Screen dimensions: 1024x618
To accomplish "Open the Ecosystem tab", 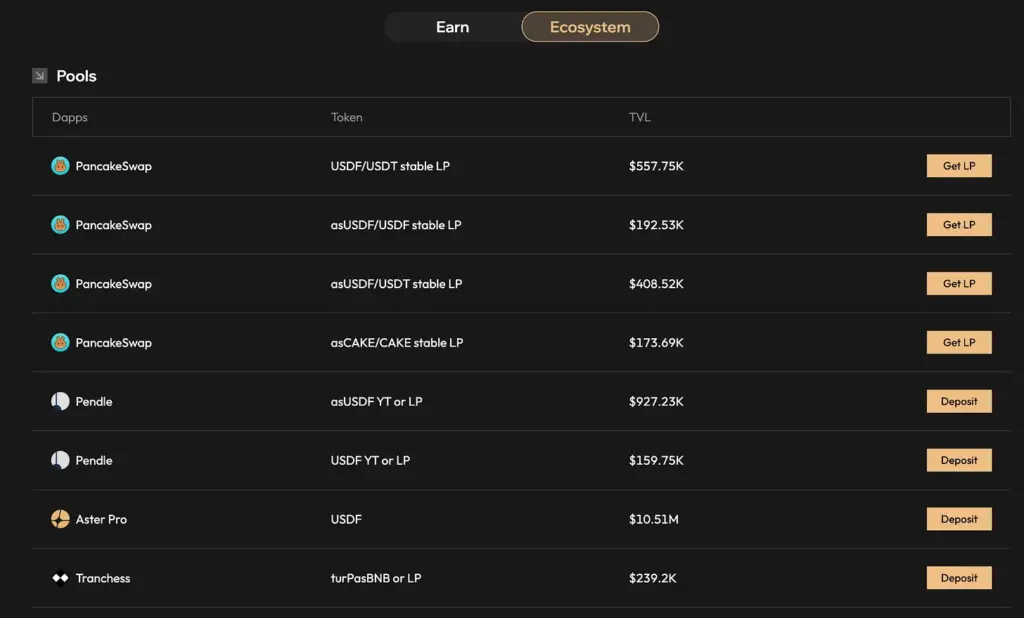I will click(x=590, y=27).
